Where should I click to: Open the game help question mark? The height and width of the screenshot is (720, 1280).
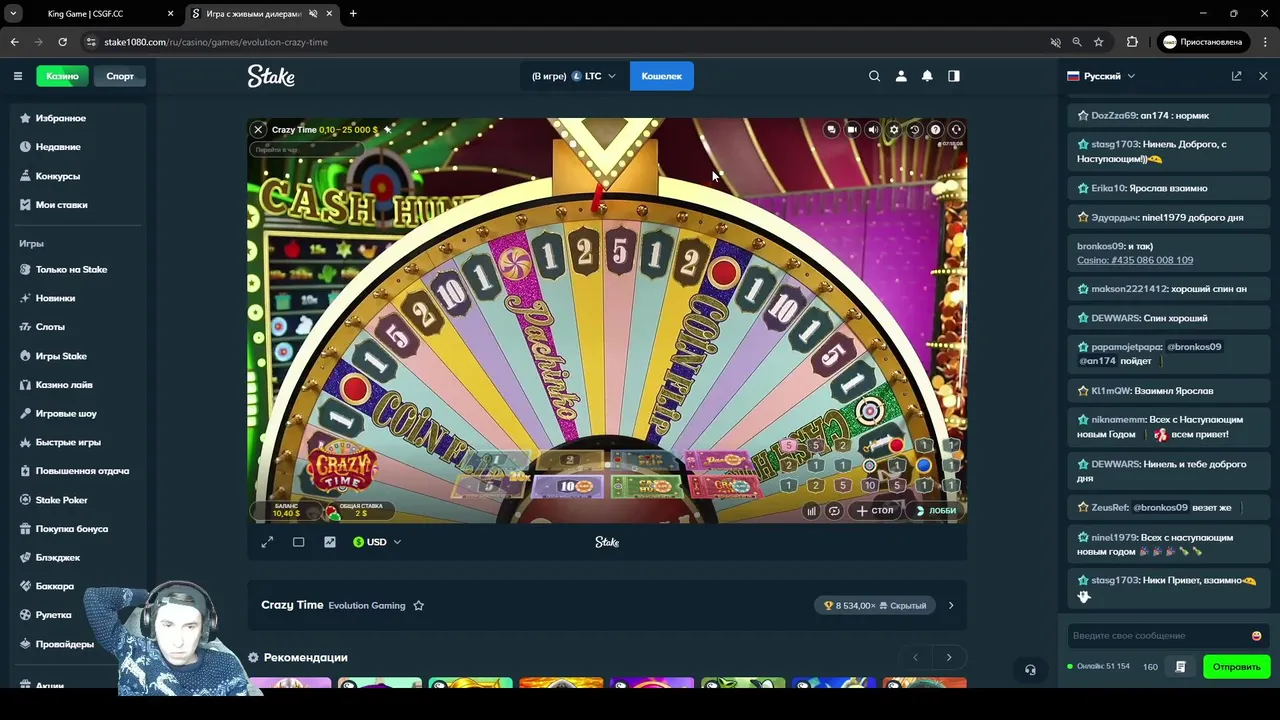tap(935, 129)
